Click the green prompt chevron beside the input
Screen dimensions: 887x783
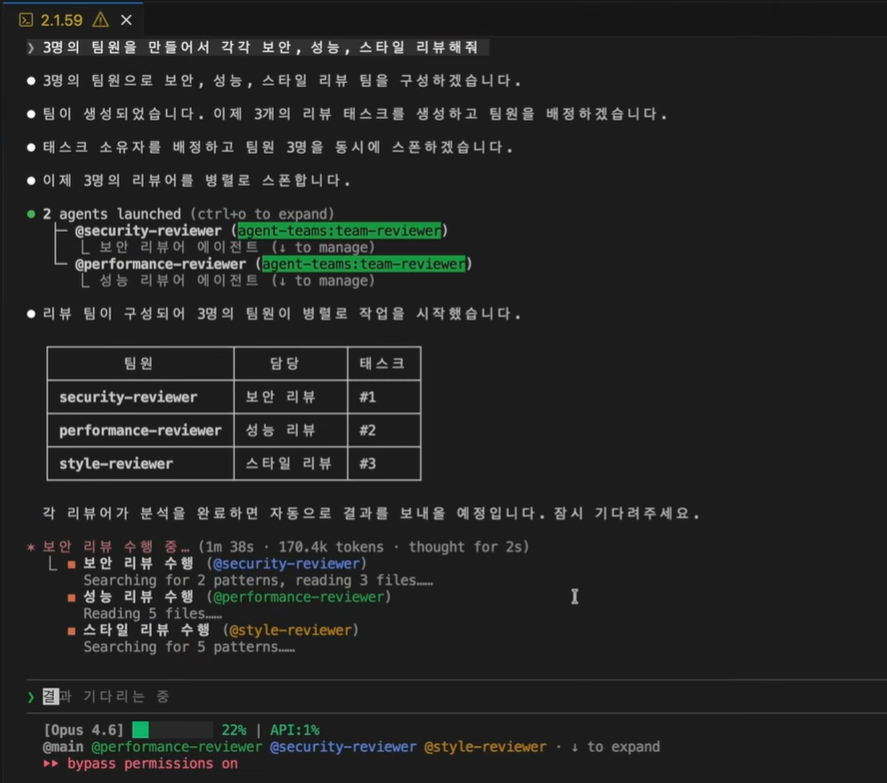tap(31, 697)
